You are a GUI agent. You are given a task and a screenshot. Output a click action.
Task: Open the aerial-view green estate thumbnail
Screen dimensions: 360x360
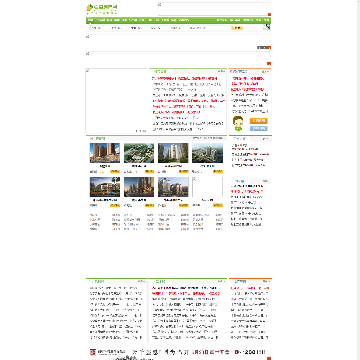[x=139, y=153]
